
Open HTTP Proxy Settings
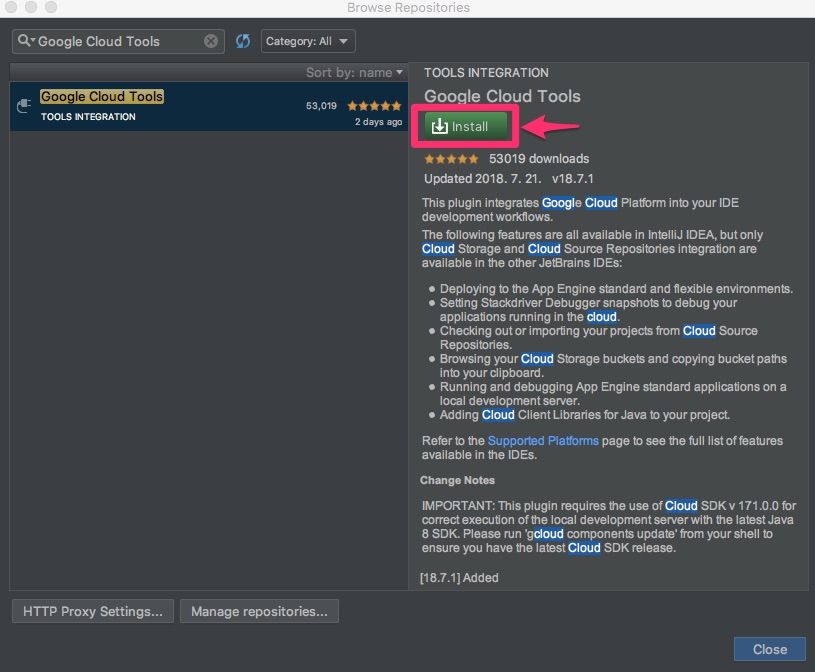click(93, 611)
